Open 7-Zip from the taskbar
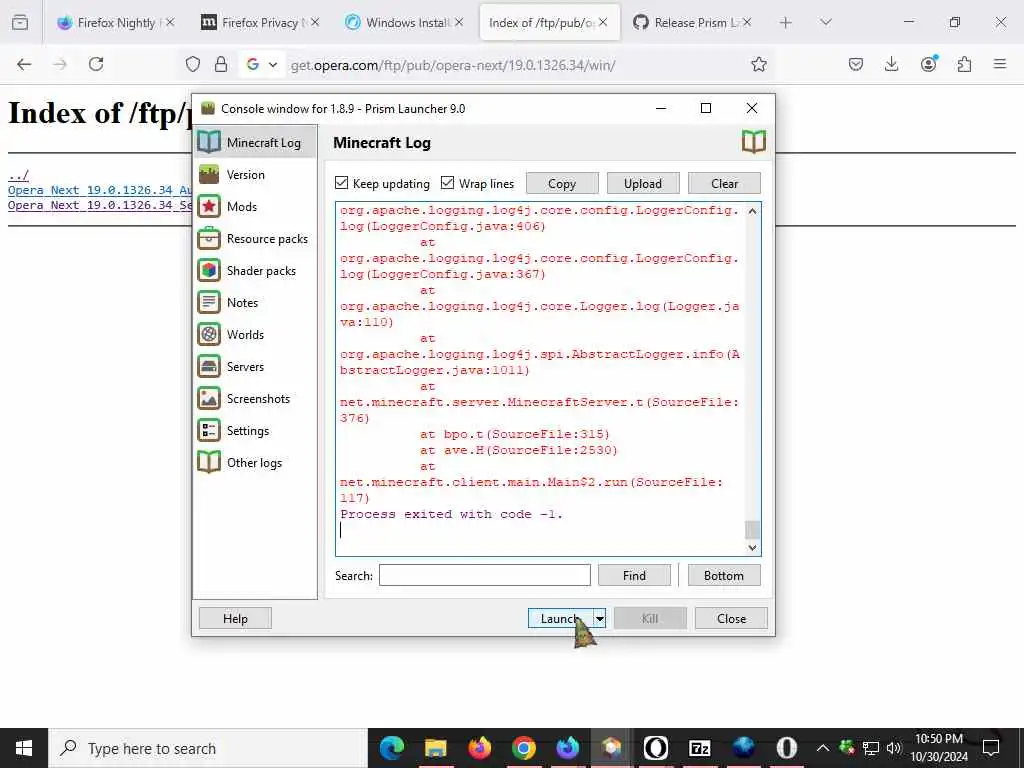Viewport: 1024px width, 768px height. coord(699,748)
